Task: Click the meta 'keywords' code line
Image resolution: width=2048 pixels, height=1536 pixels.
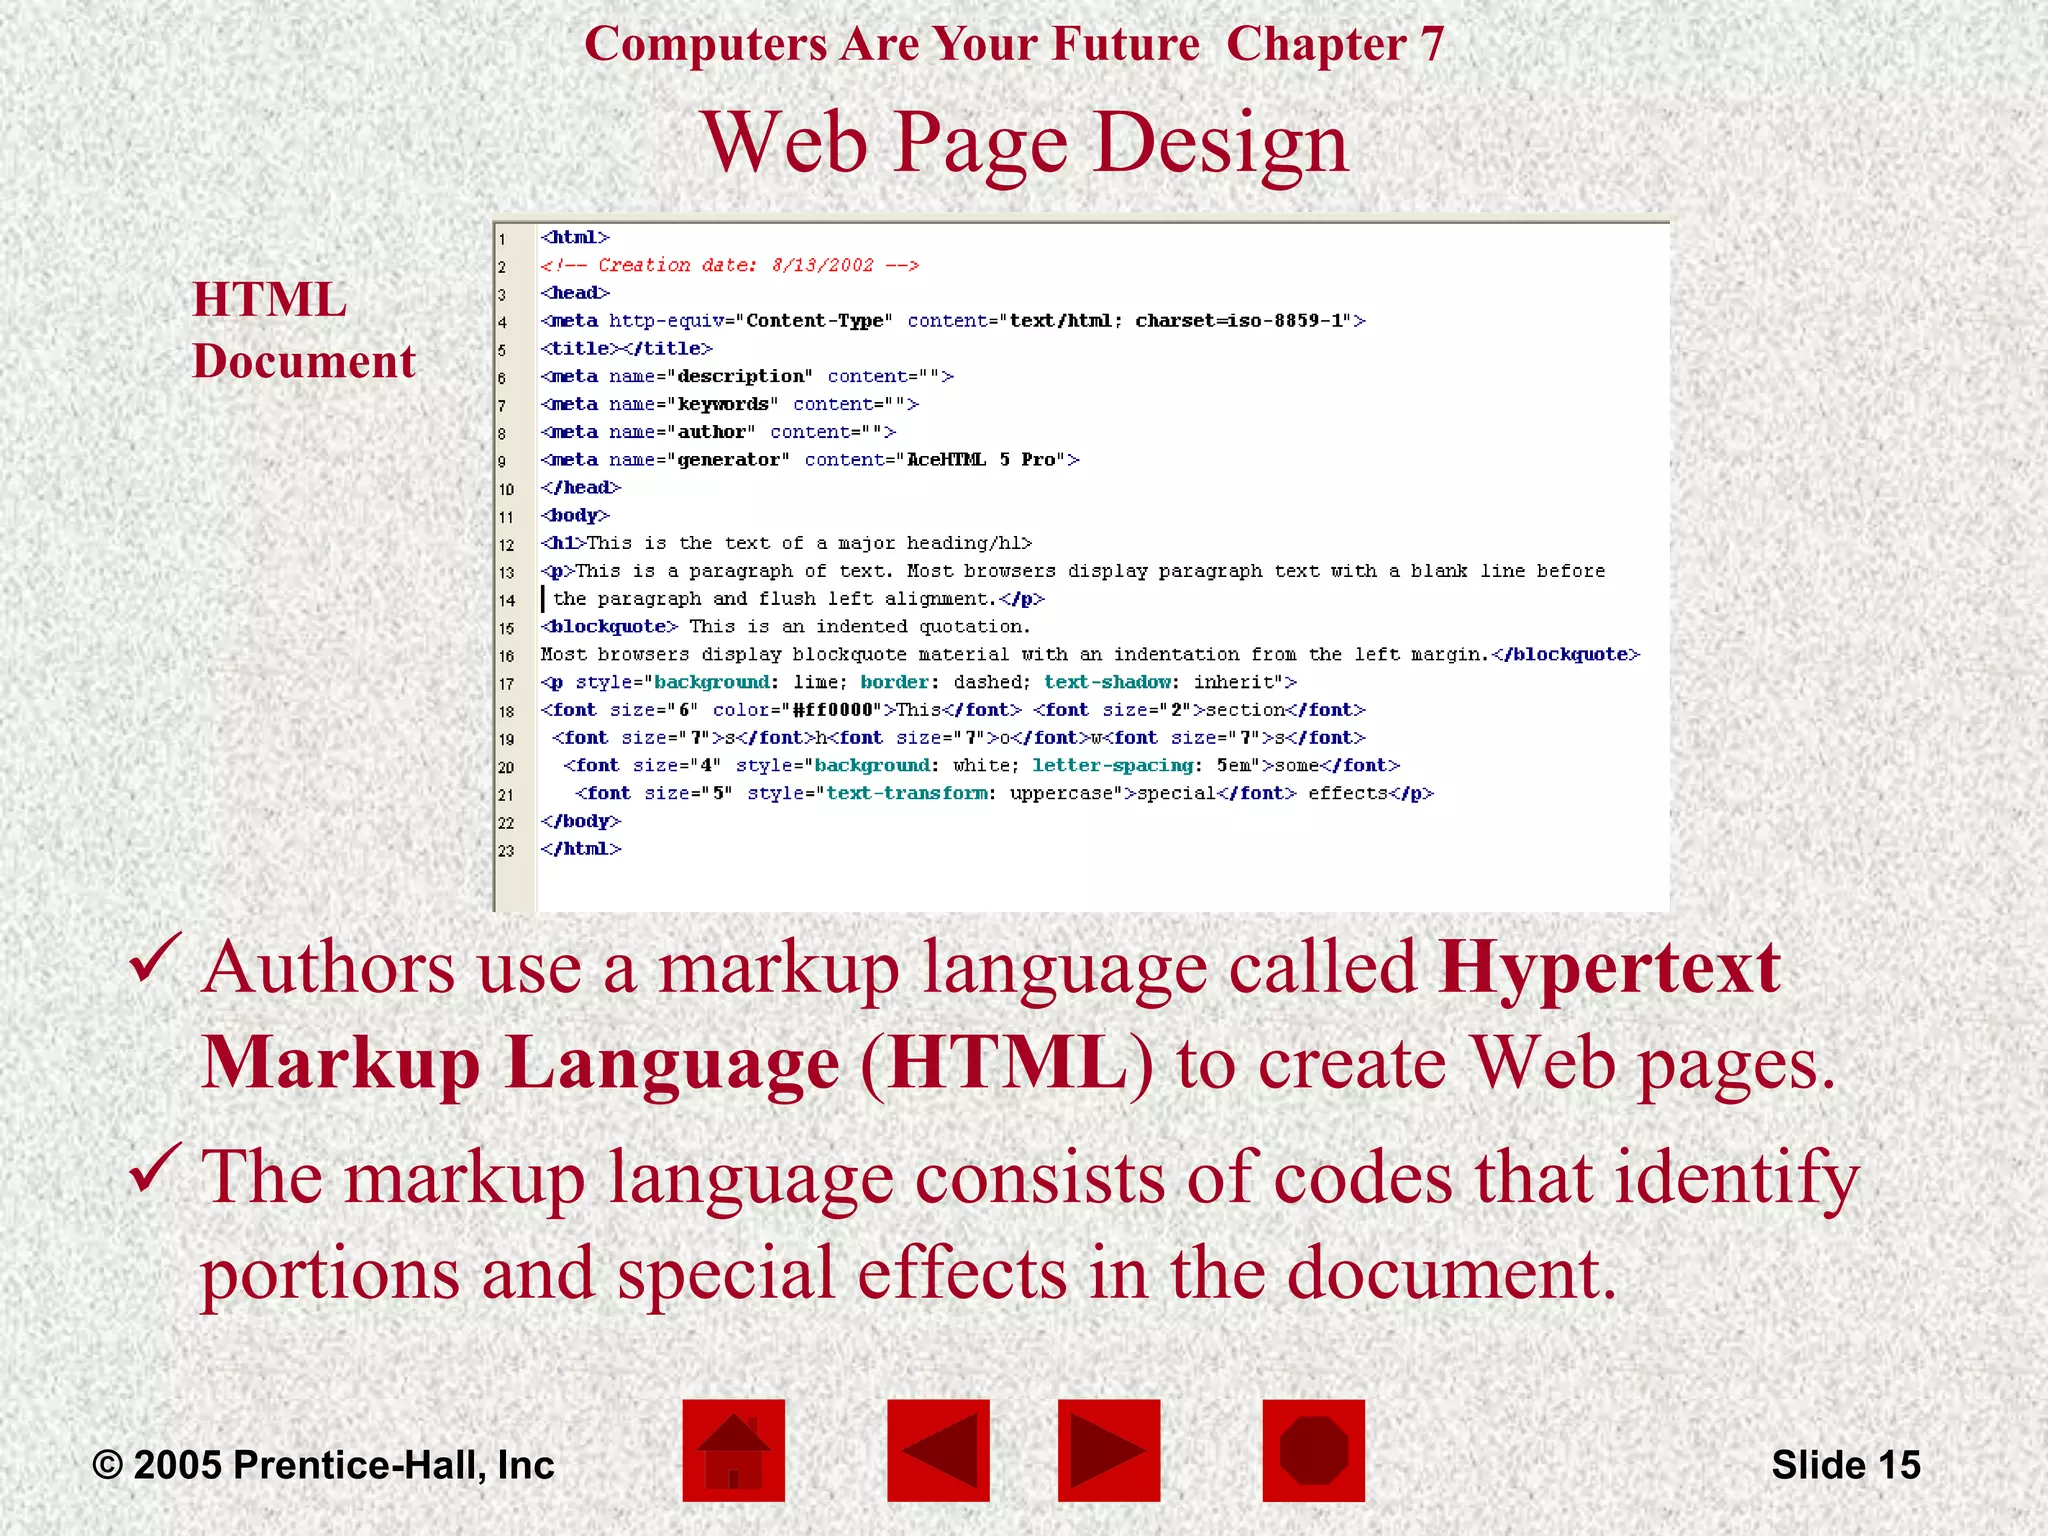Action: pyautogui.click(x=729, y=404)
